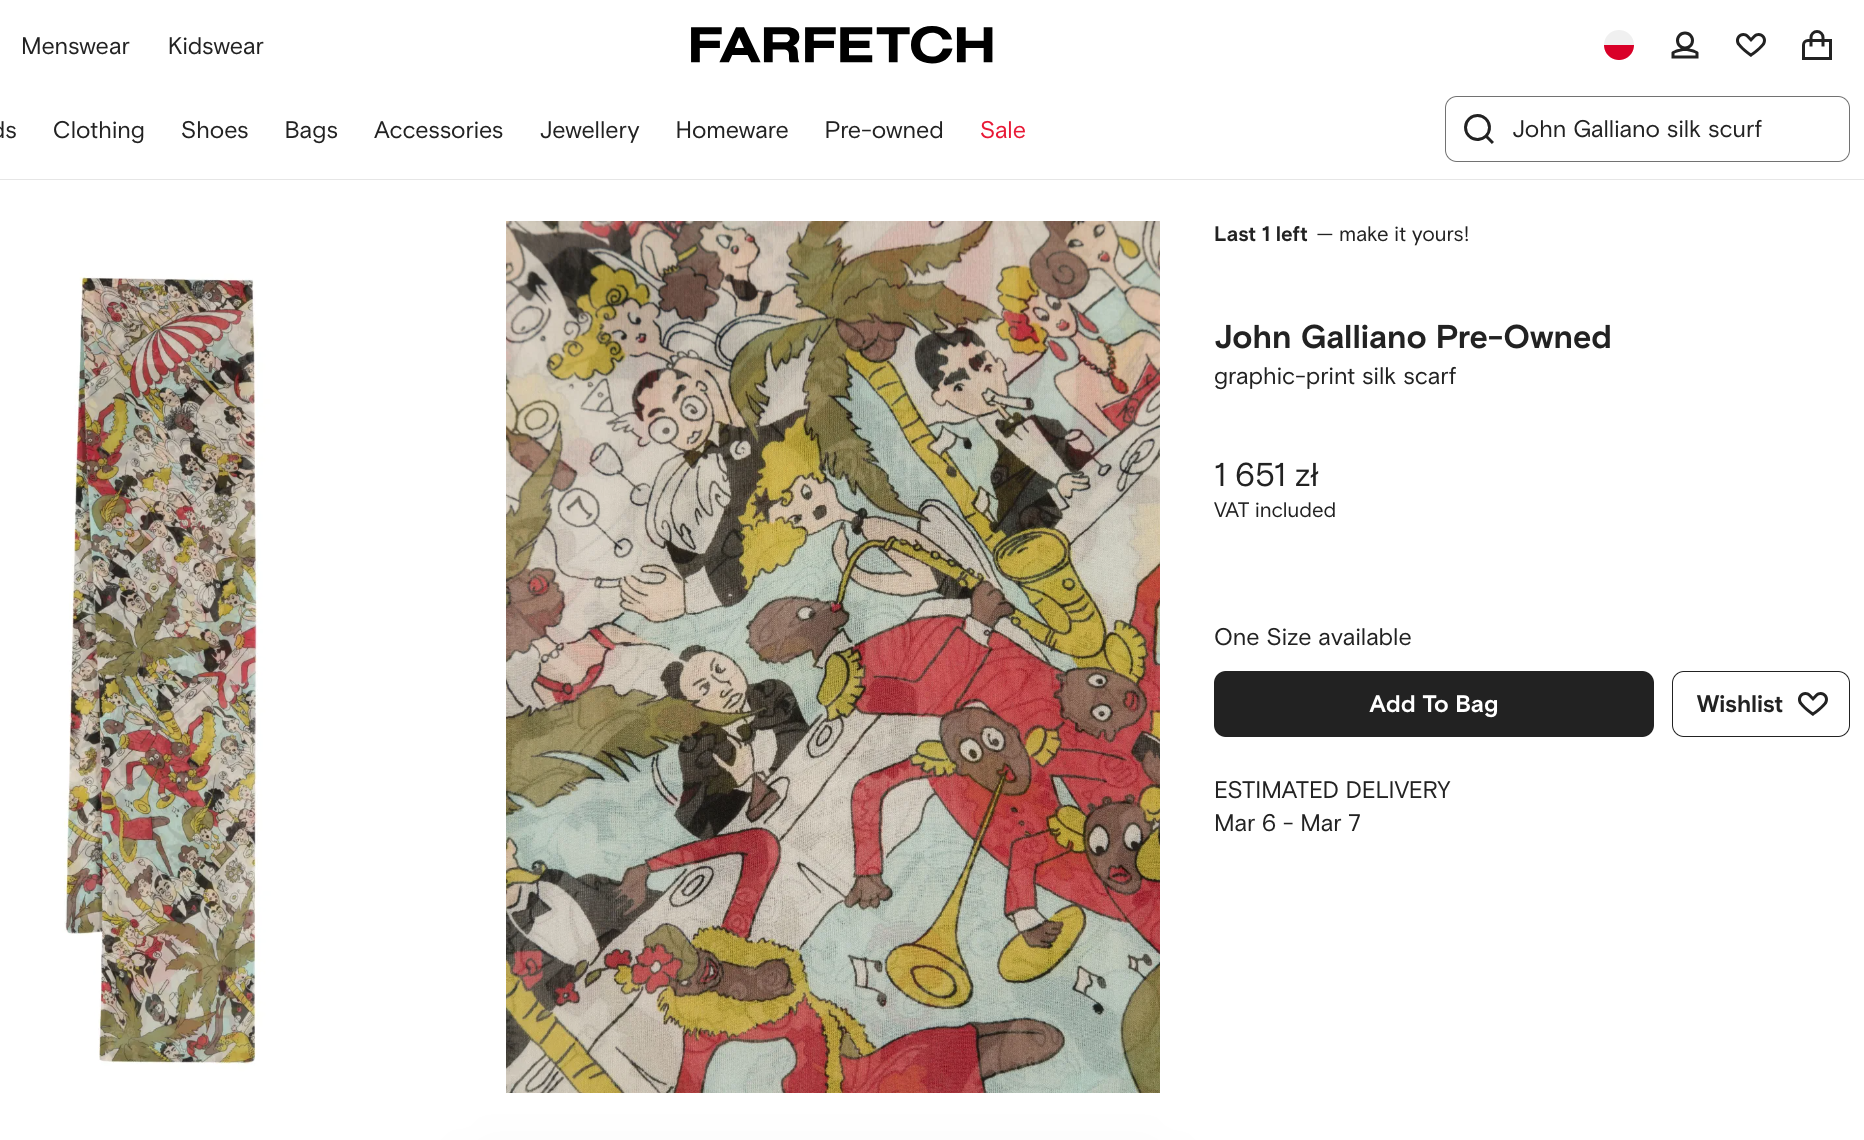Go to the Menswear section

coord(75,46)
